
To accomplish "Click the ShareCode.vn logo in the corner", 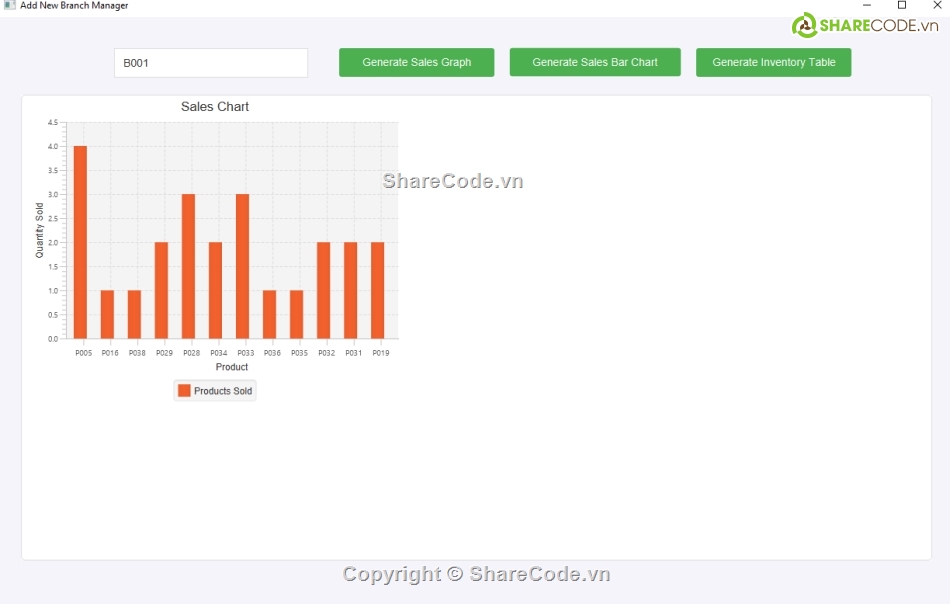I will (x=866, y=25).
